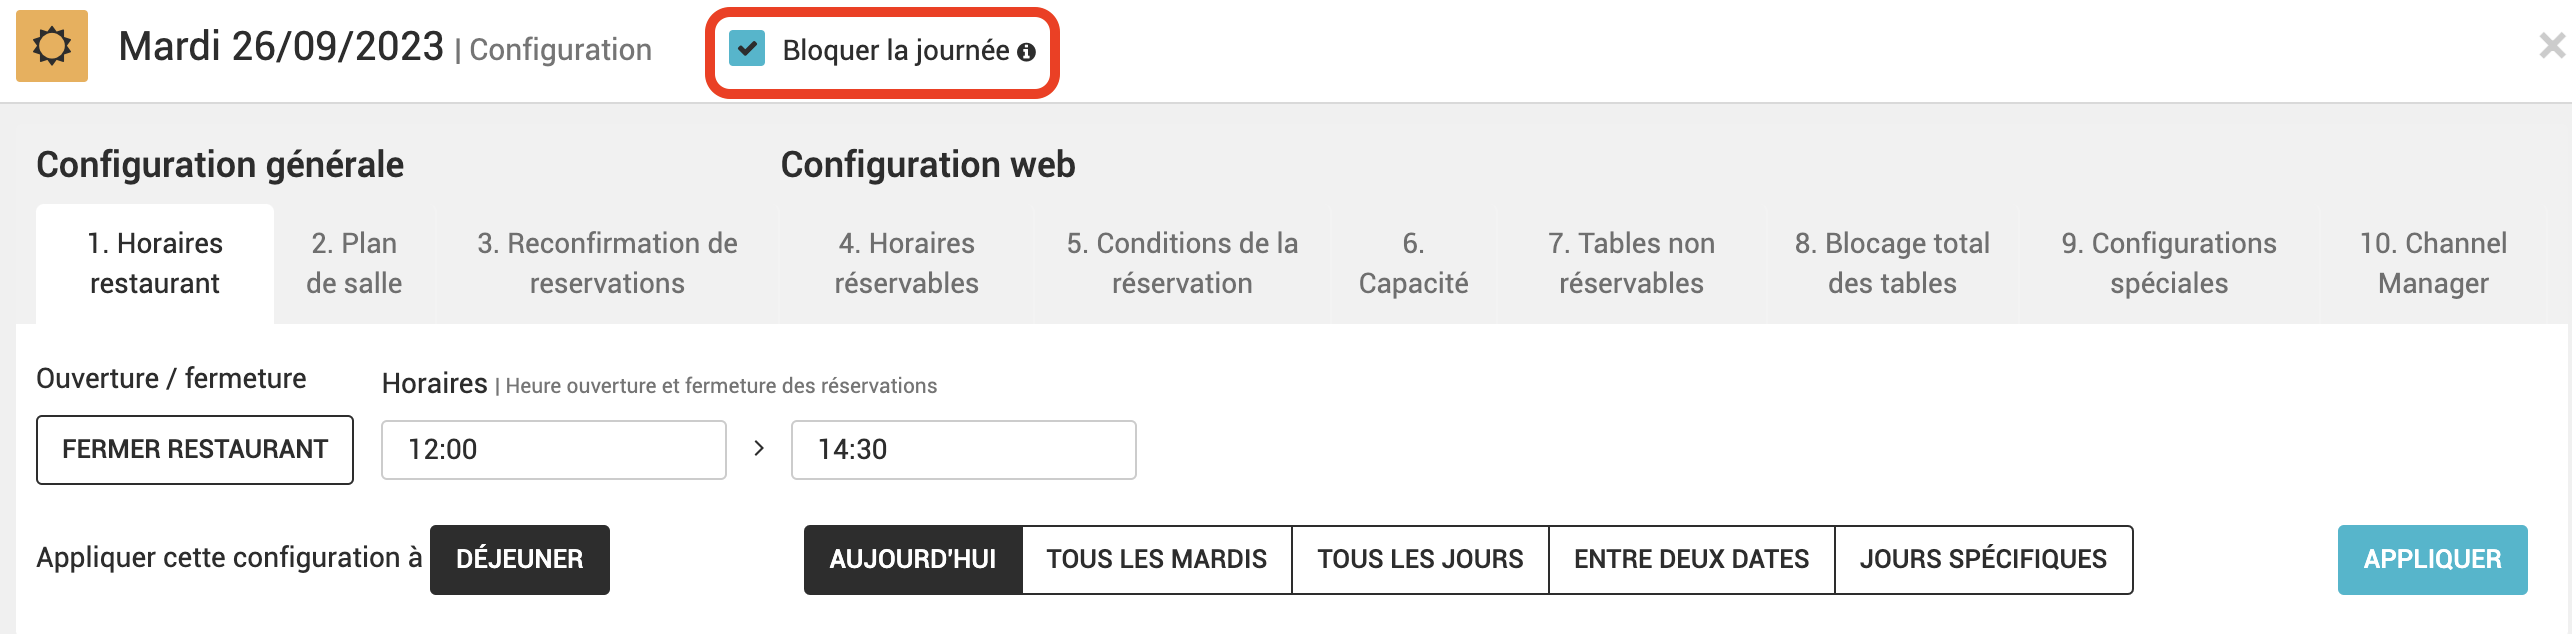
Task: Select TOUS LES MARDIS option
Action: pyautogui.click(x=1157, y=560)
